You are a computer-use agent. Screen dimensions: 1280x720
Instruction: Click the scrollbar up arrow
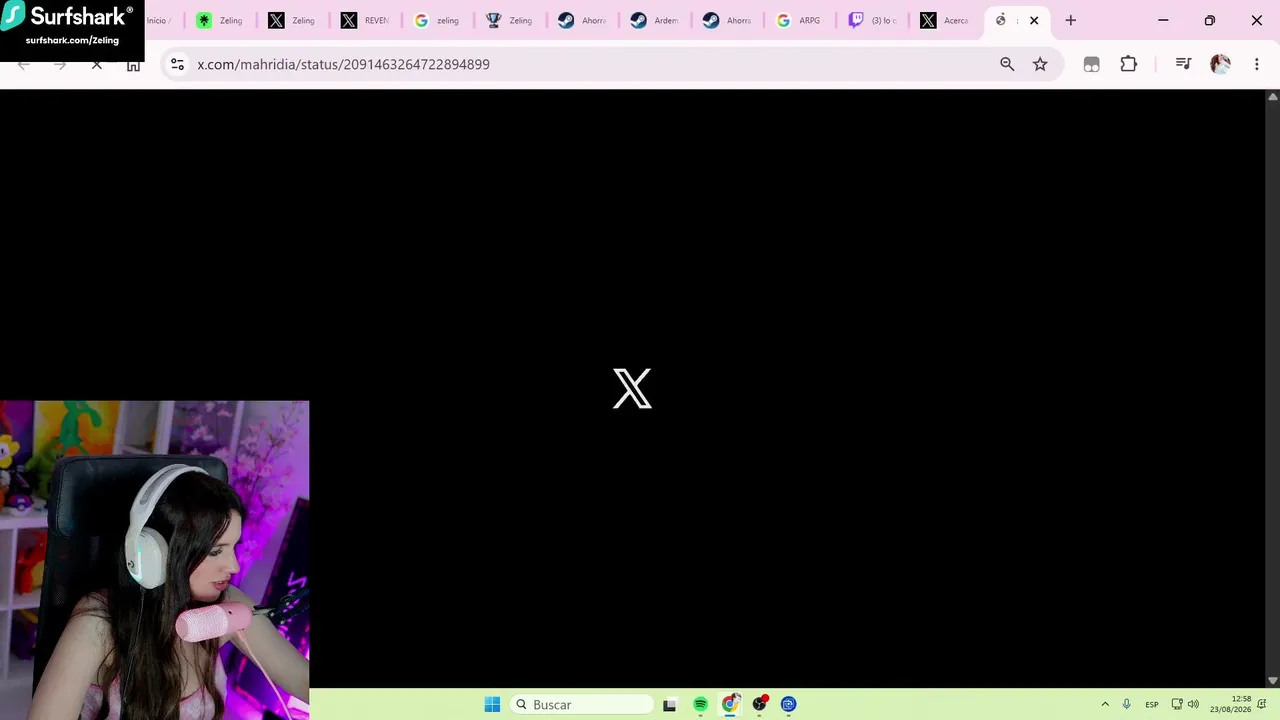click(1272, 96)
